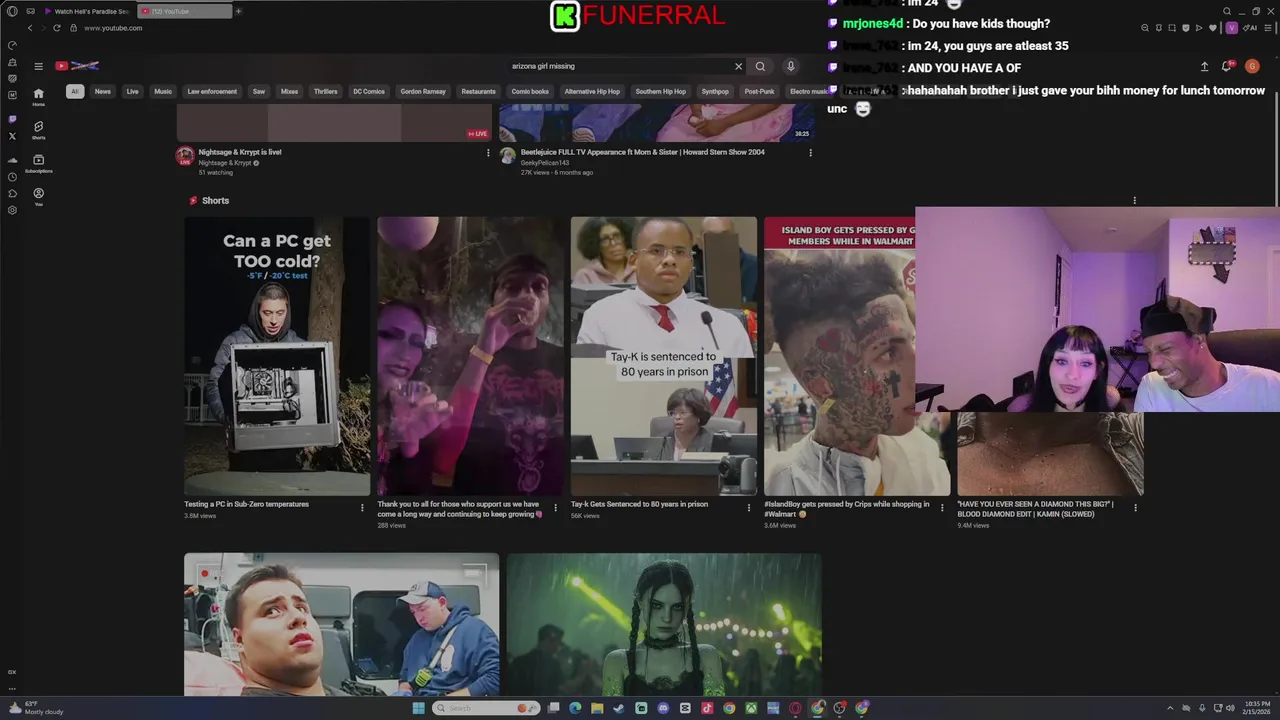Open options for Blood Diamond Edit short
The height and width of the screenshot is (720, 1280).
click(x=1135, y=508)
